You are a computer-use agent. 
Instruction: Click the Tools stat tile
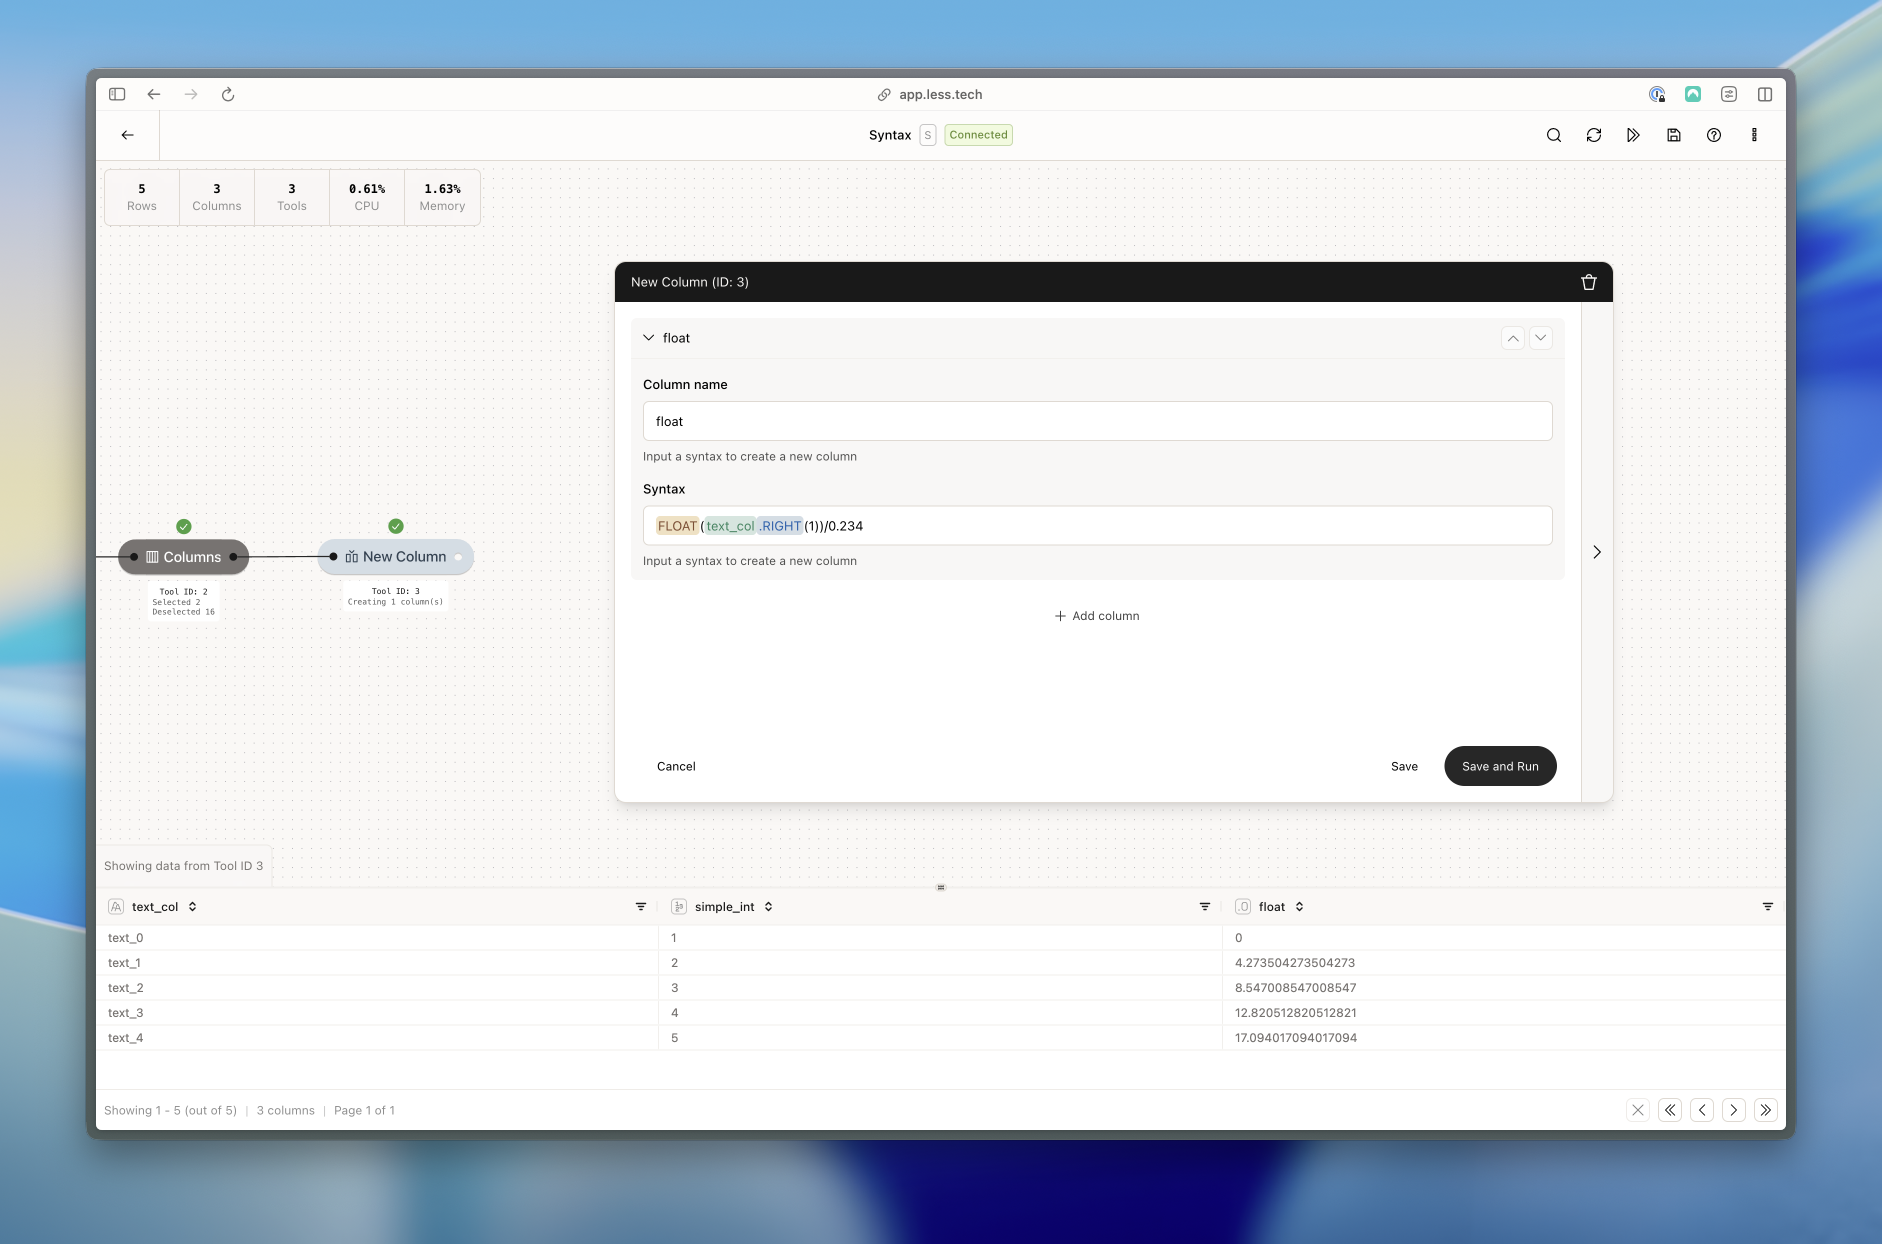click(x=292, y=197)
